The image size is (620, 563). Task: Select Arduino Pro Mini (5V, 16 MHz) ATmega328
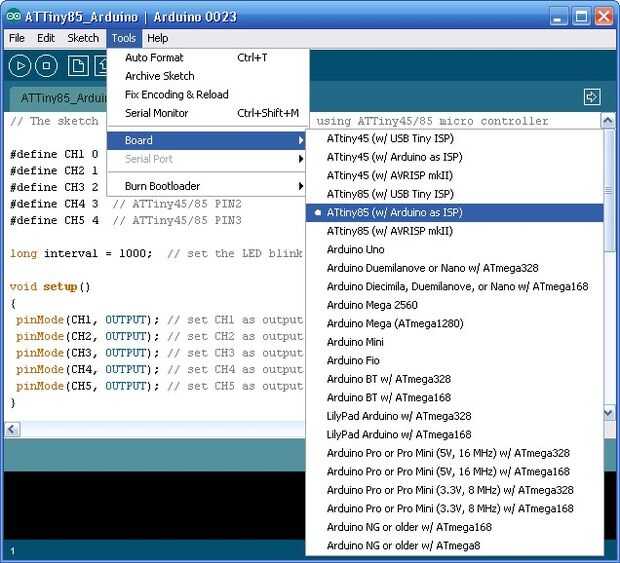[455, 453]
